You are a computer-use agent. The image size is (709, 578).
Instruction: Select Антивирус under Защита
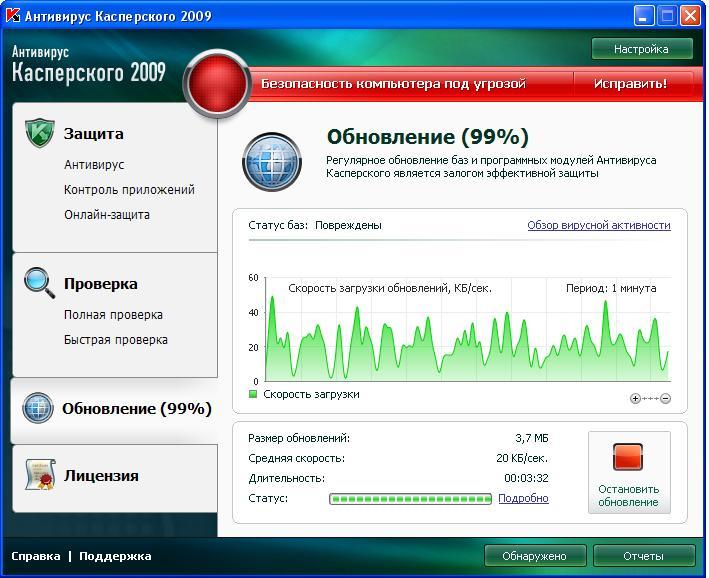[94, 165]
